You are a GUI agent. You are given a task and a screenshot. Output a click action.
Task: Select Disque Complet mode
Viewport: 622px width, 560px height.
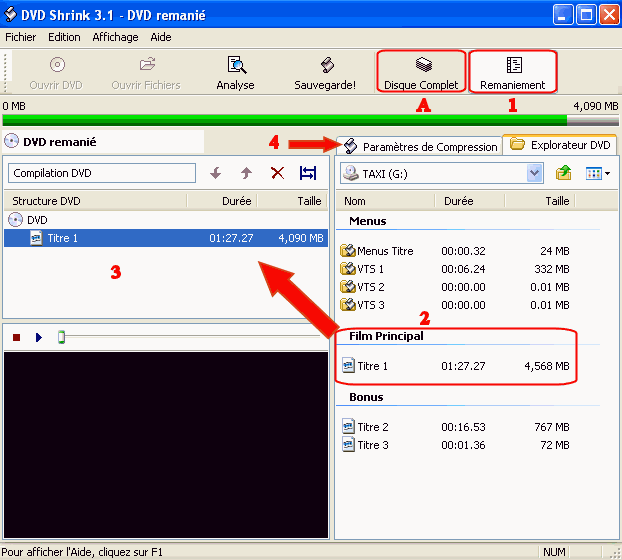421,72
